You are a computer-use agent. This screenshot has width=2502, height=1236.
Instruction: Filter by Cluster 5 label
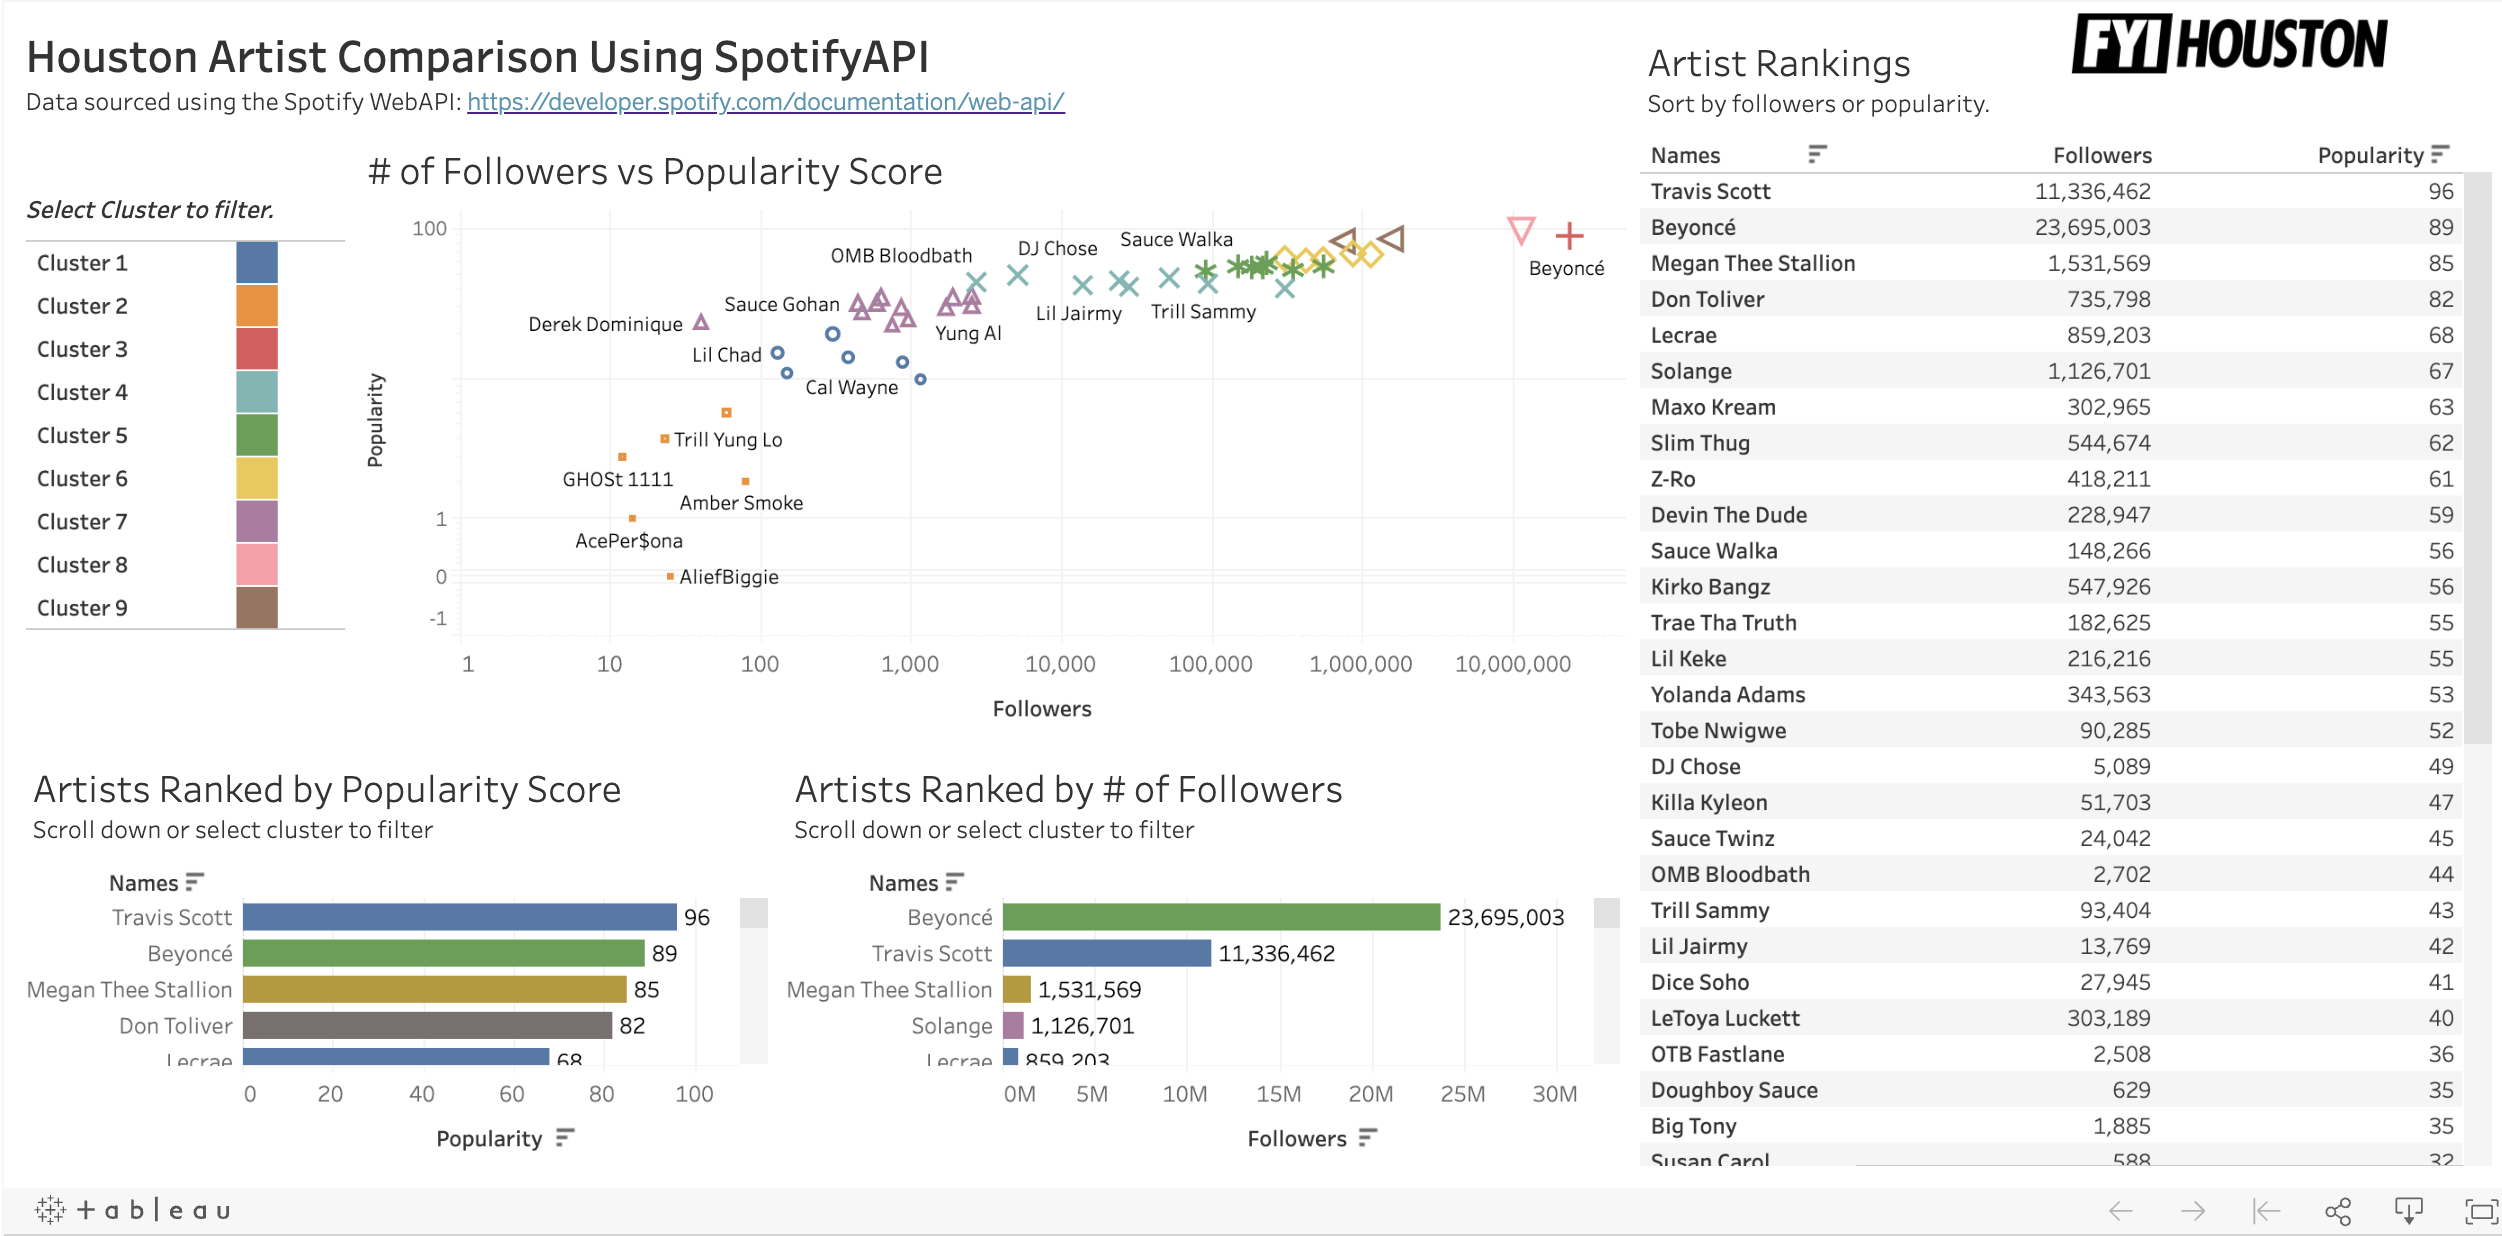point(82,435)
